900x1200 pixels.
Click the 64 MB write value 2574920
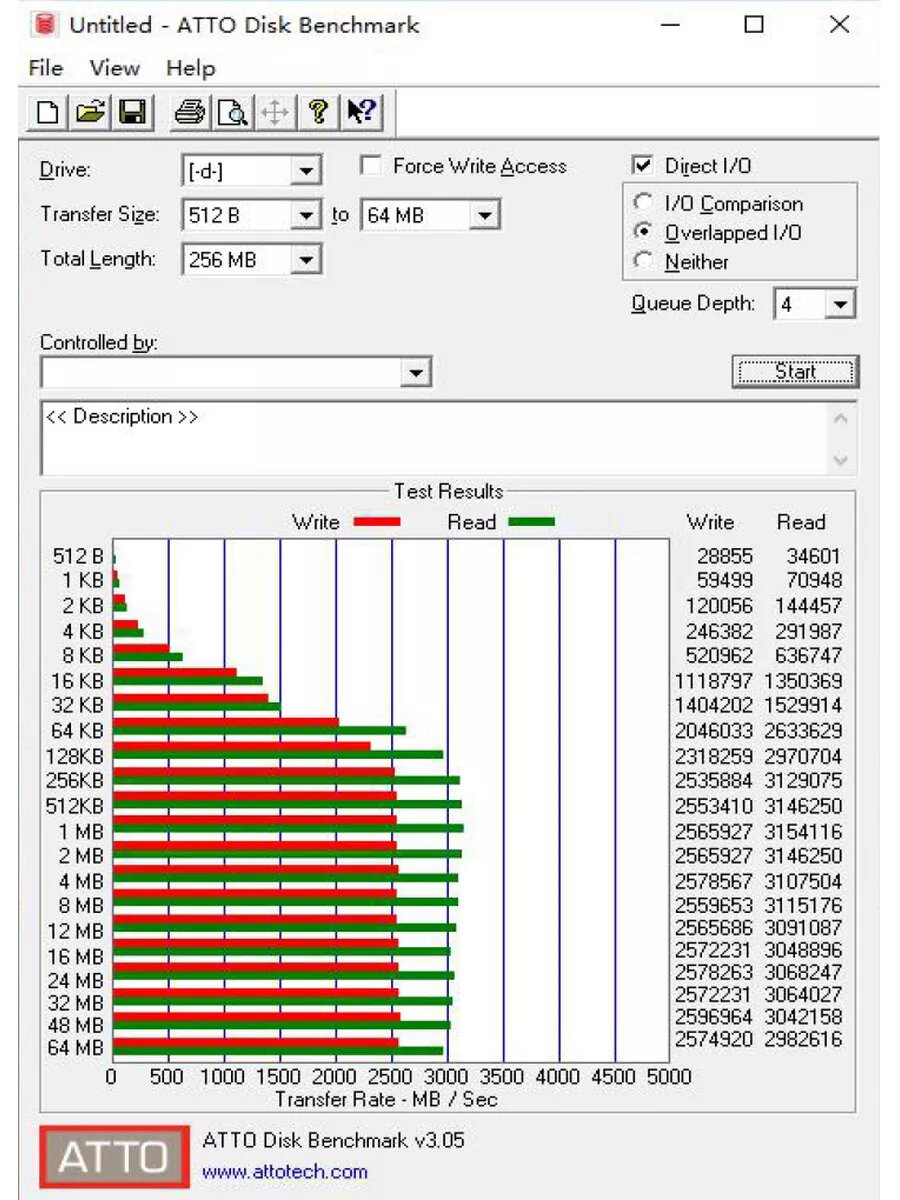click(715, 1039)
